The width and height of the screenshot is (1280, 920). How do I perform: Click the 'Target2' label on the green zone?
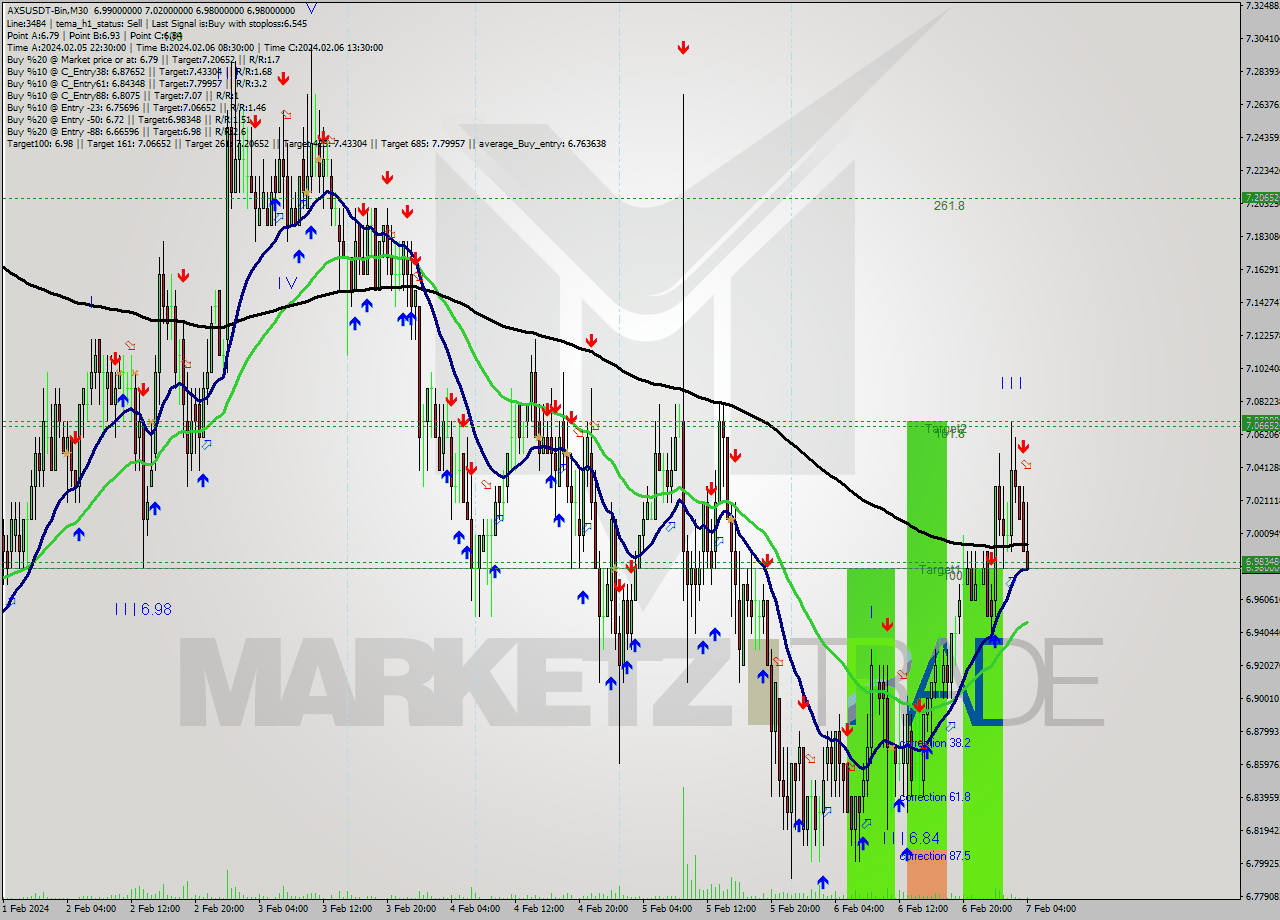pyautogui.click(x=945, y=428)
